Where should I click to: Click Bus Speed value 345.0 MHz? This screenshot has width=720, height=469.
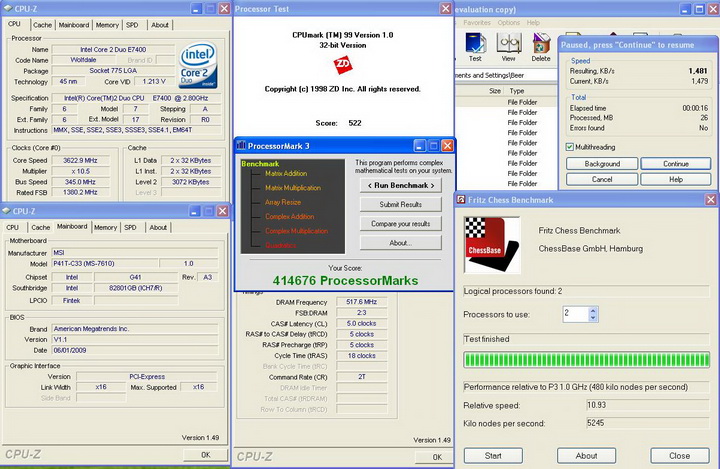(80, 182)
